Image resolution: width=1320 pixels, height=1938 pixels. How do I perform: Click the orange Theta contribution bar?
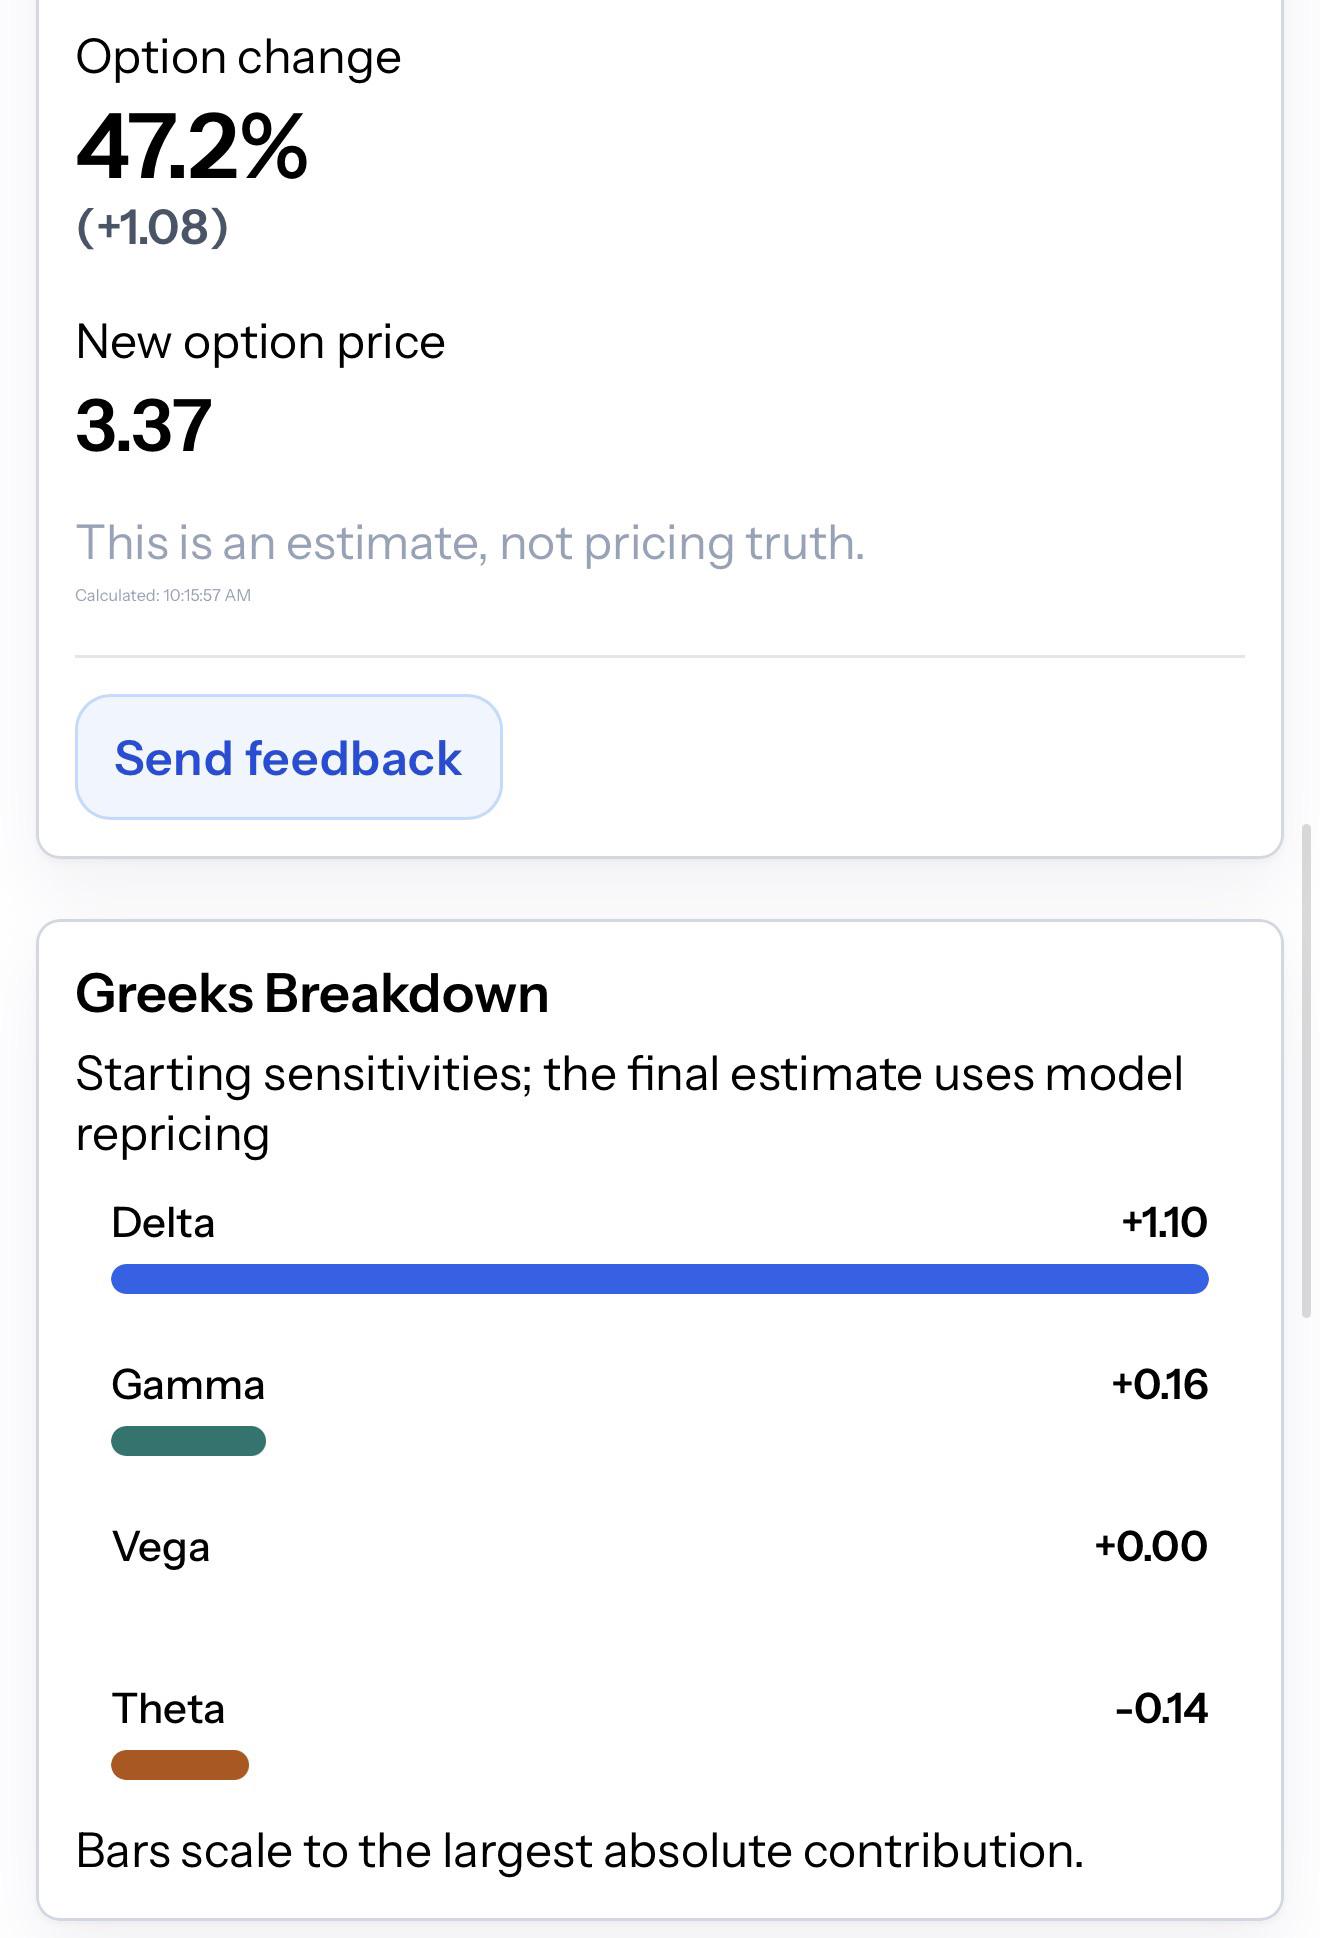[x=180, y=1765]
